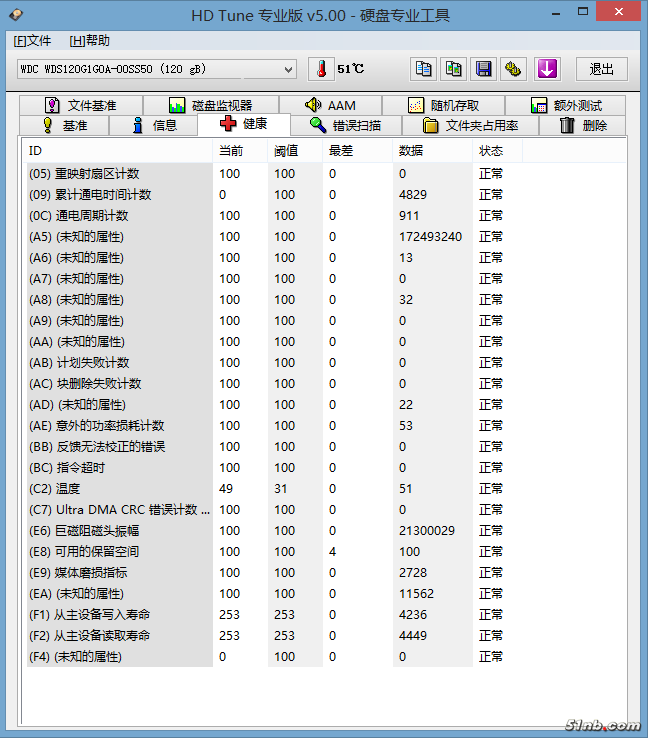The width and height of the screenshot is (648, 738).
Task: Click the first copy-to-clipboard toolbar icon
Action: (424, 69)
